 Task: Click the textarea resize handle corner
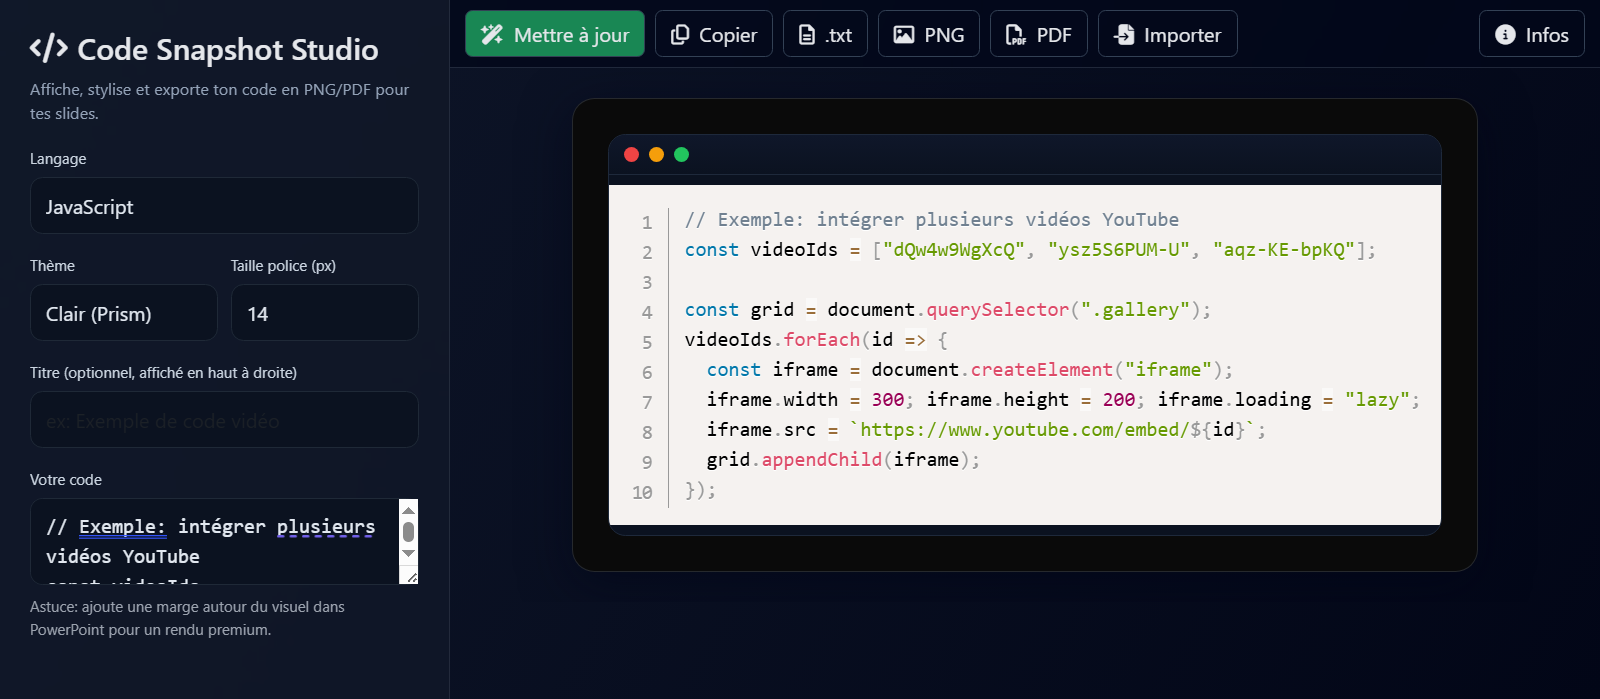click(411, 577)
